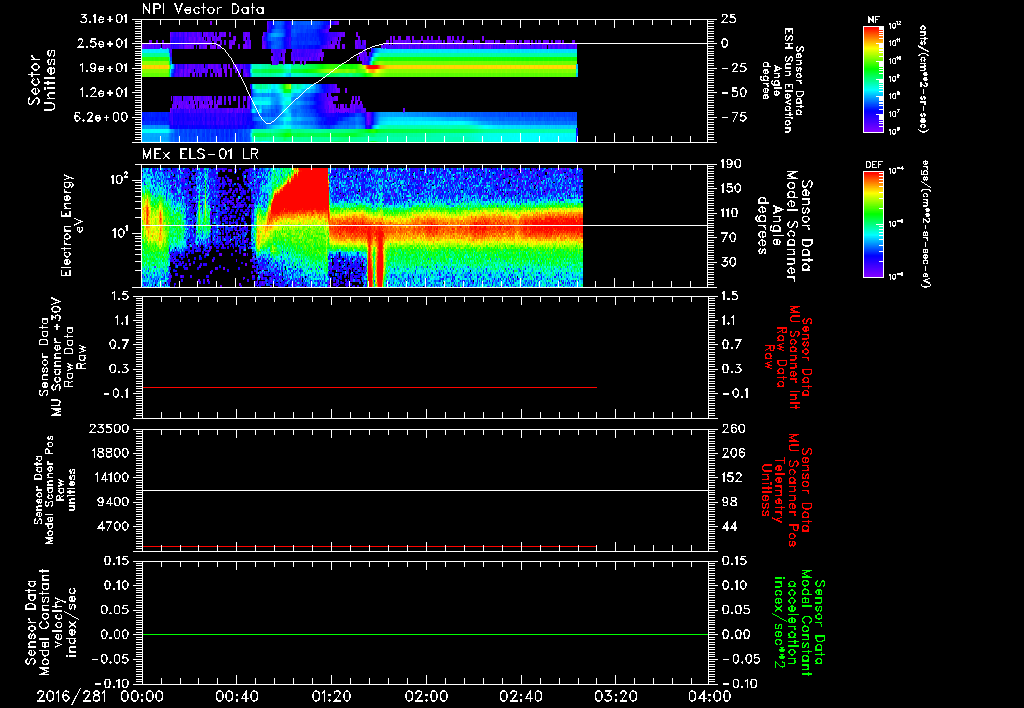This screenshot has height=708, width=1024.
Task: Click the DEF color scale bar
Action: 873,224
